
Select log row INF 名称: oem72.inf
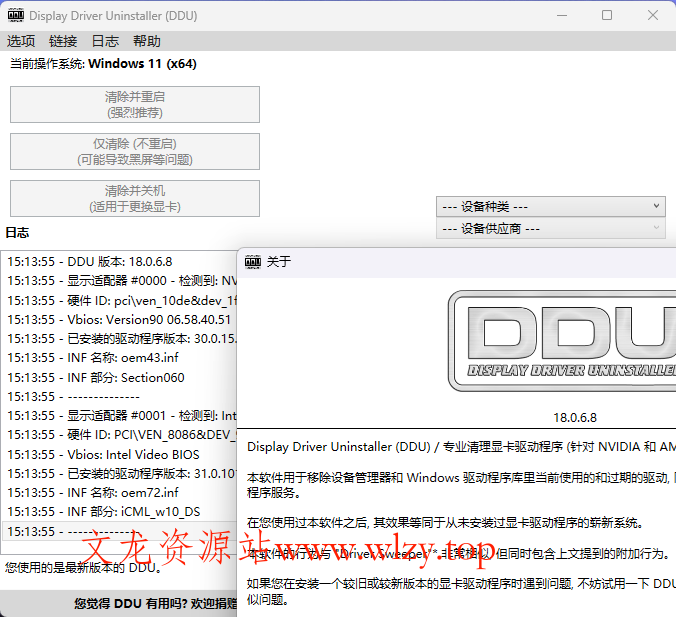120,493
